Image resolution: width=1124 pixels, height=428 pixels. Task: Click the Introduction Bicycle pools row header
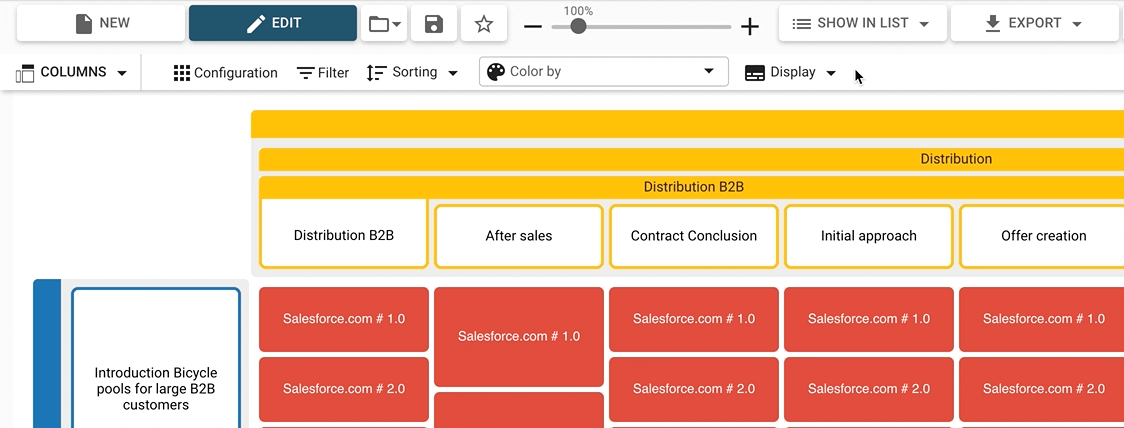156,388
